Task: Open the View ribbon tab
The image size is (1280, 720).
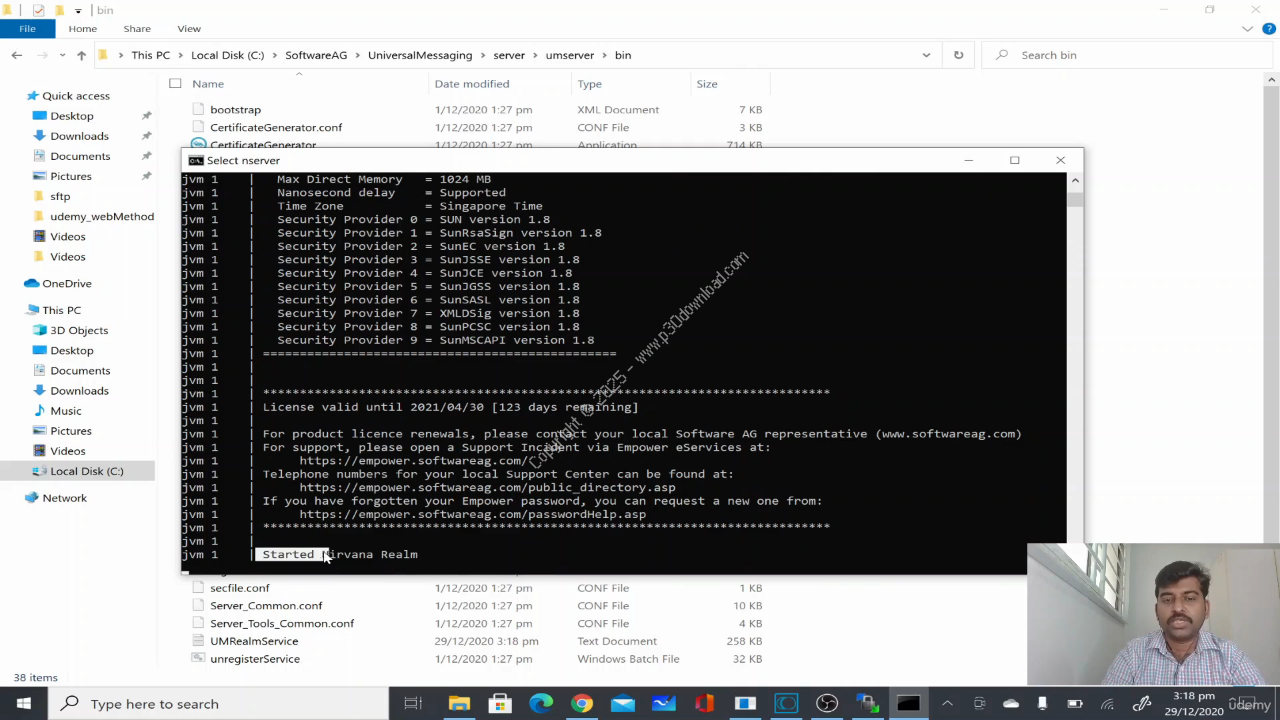Action: (189, 28)
